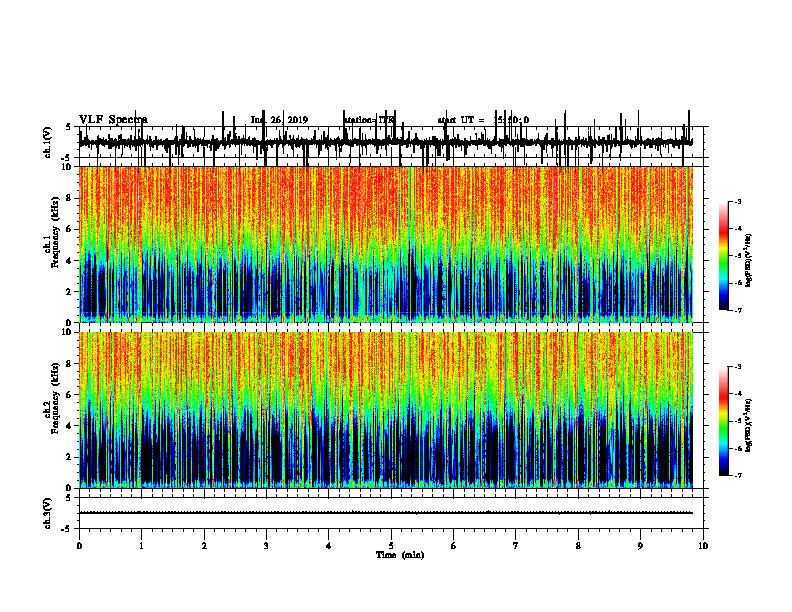Viewport: 792px width, 612px height.
Task: Click the "-3" label on ch.2 color bar
Action: pos(737,367)
